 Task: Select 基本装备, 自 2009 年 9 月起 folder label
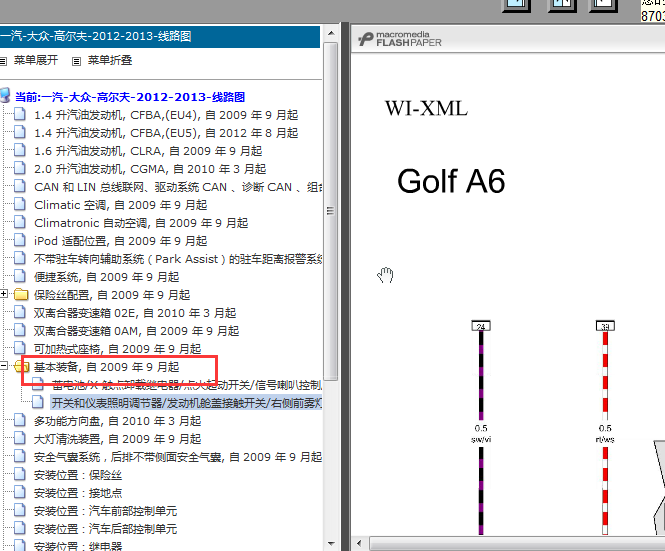pos(106,367)
